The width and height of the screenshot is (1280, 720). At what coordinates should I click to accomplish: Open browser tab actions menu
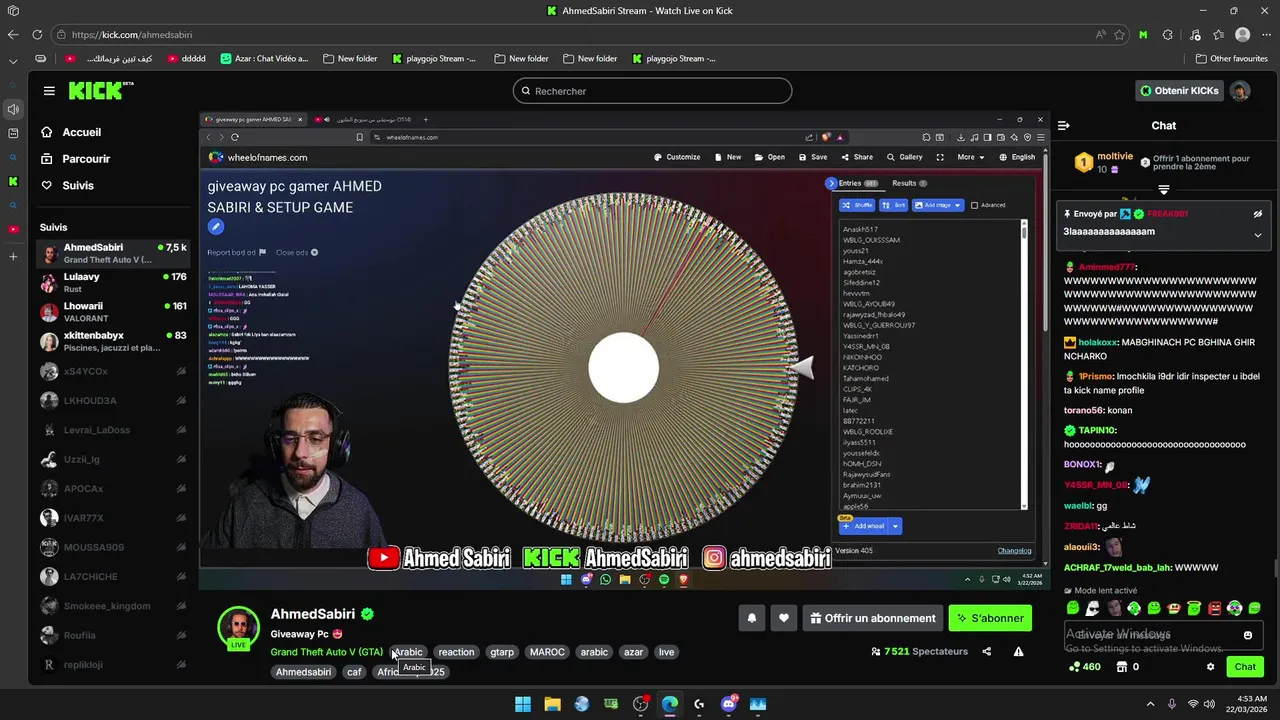click(x=13, y=11)
